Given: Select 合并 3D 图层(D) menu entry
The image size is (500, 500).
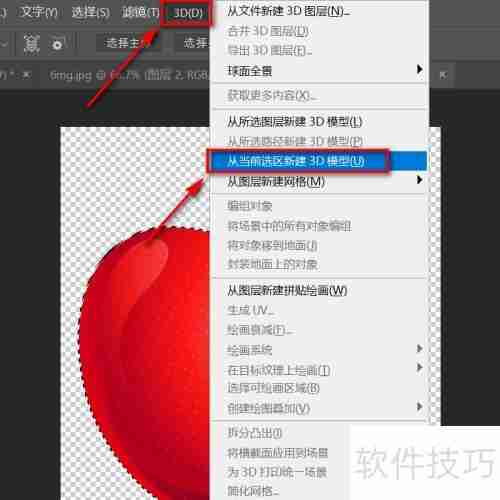Looking at the screenshot, I should click(319, 32).
